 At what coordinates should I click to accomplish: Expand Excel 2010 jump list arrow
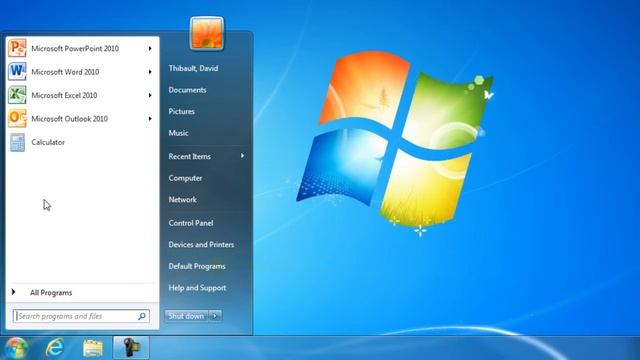[x=150, y=95]
